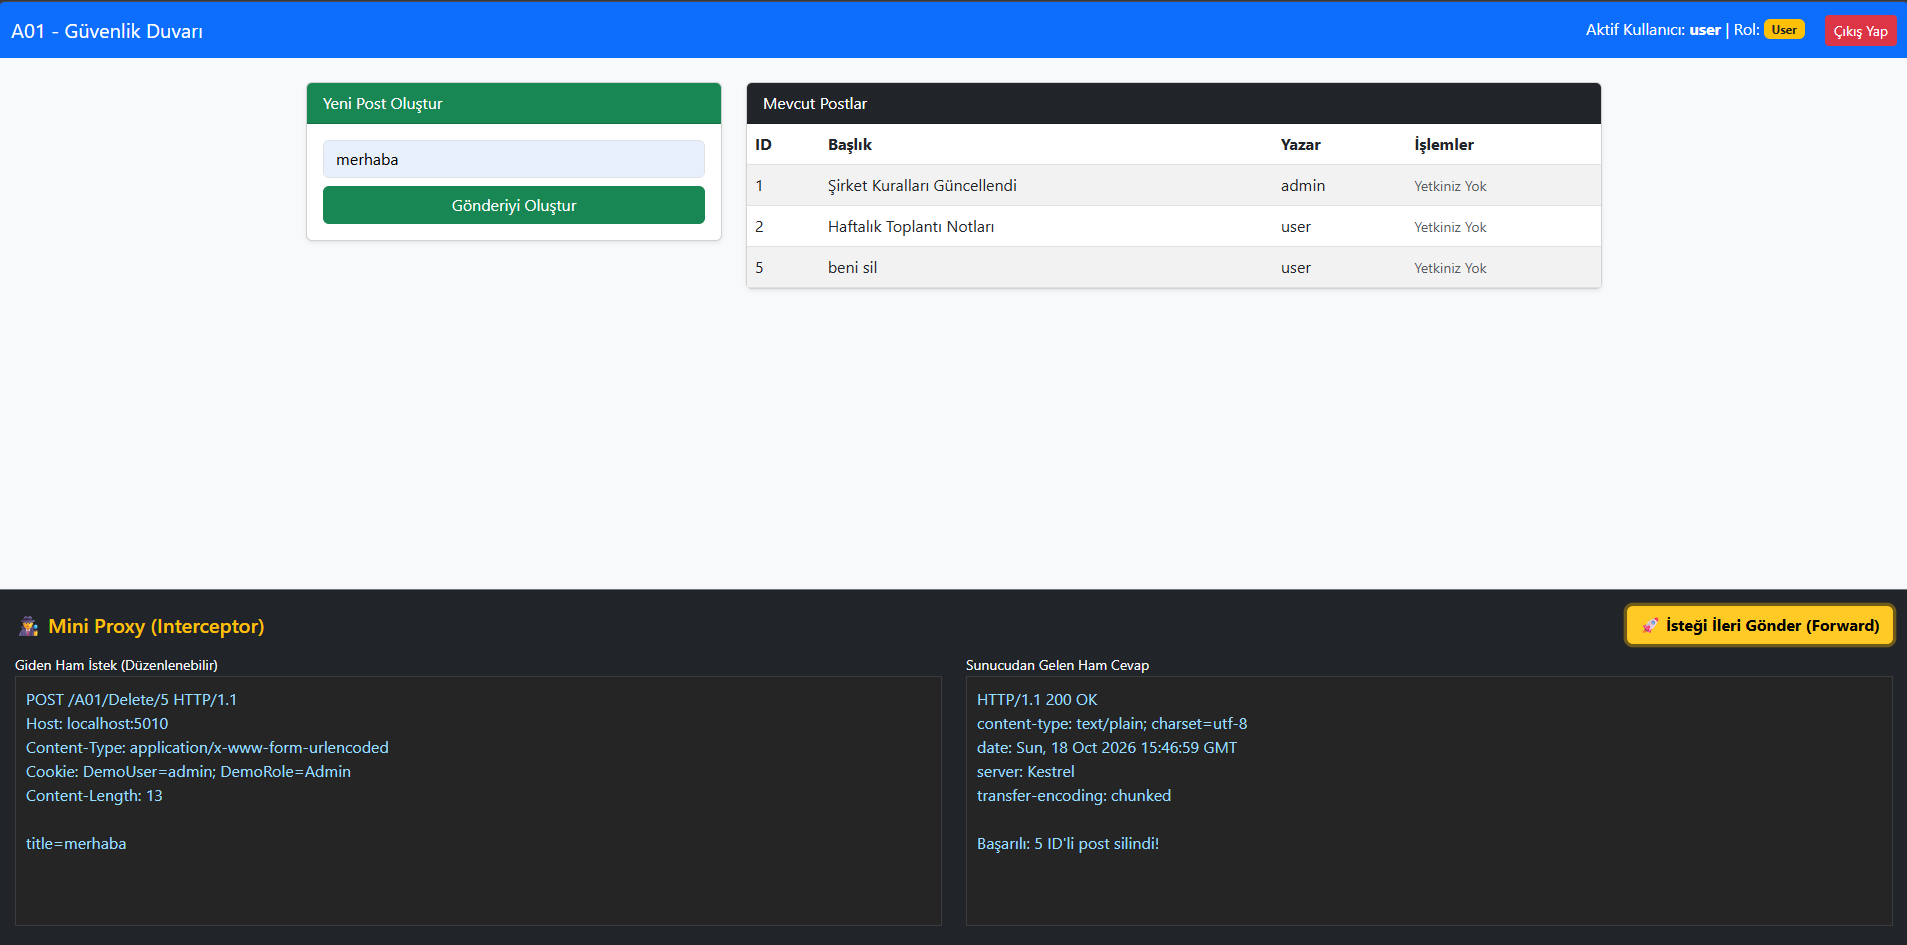Viewport: 1907px width, 945px height.
Task: Click the HTTP/1.1 200 OK response line
Action: pyautogui.click(x=1037, y=700)
